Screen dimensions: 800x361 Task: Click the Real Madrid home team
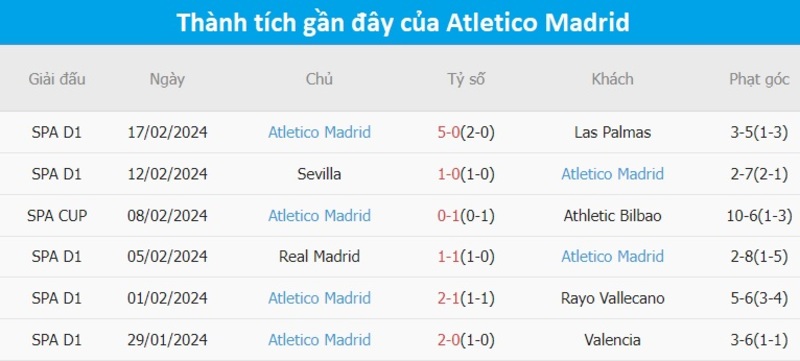[x=319, y=256]
